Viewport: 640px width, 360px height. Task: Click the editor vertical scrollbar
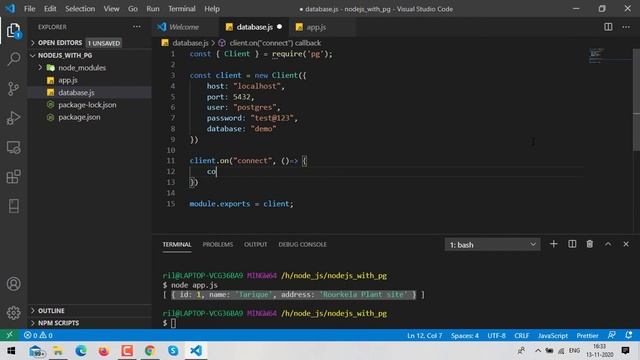[x=636, y=100]
